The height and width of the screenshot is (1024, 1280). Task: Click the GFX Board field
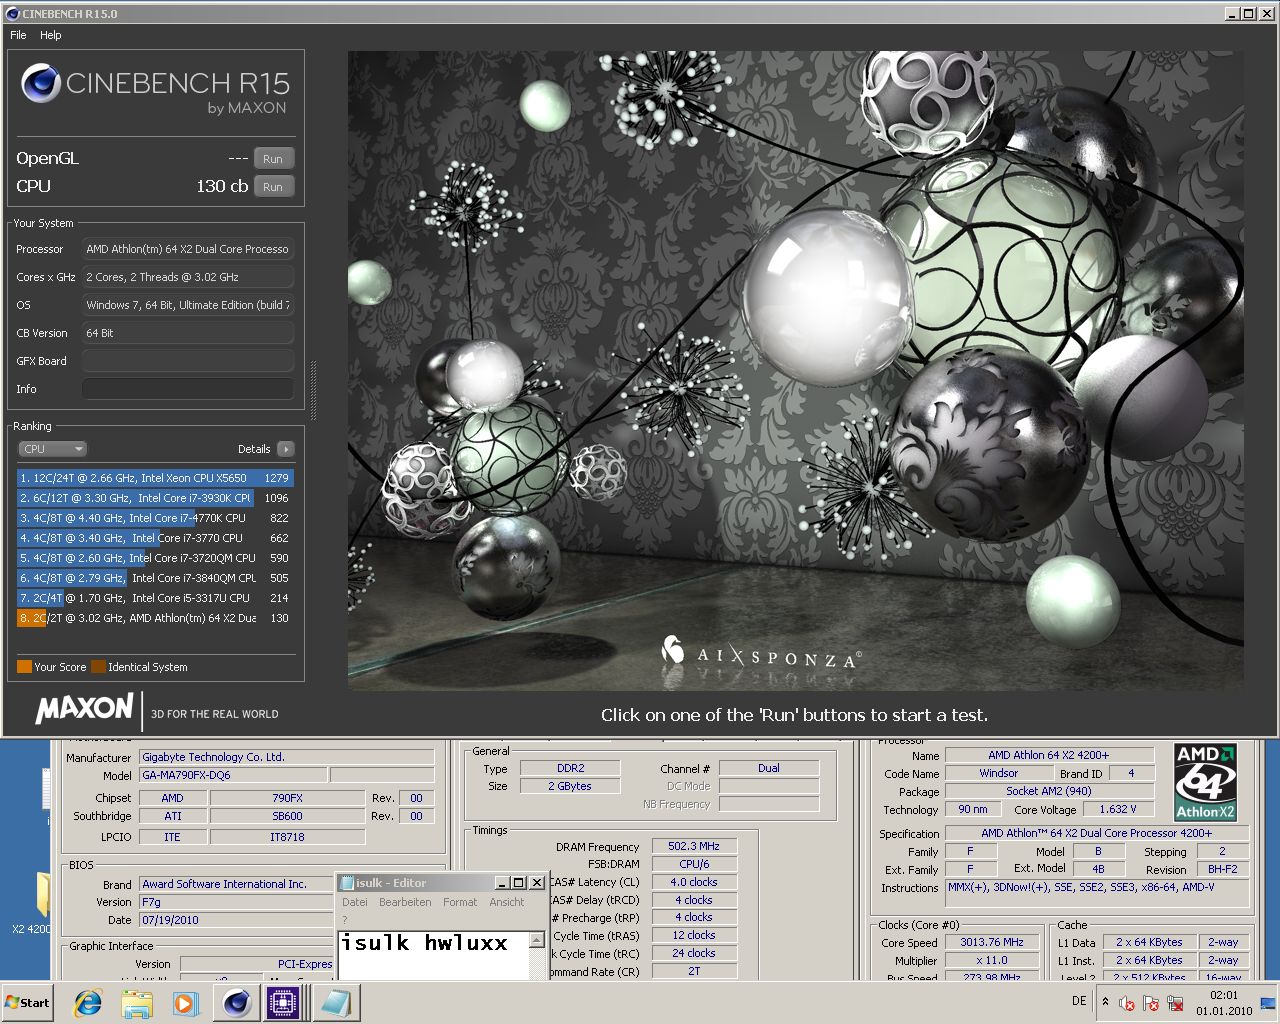(x=188, y=361)
